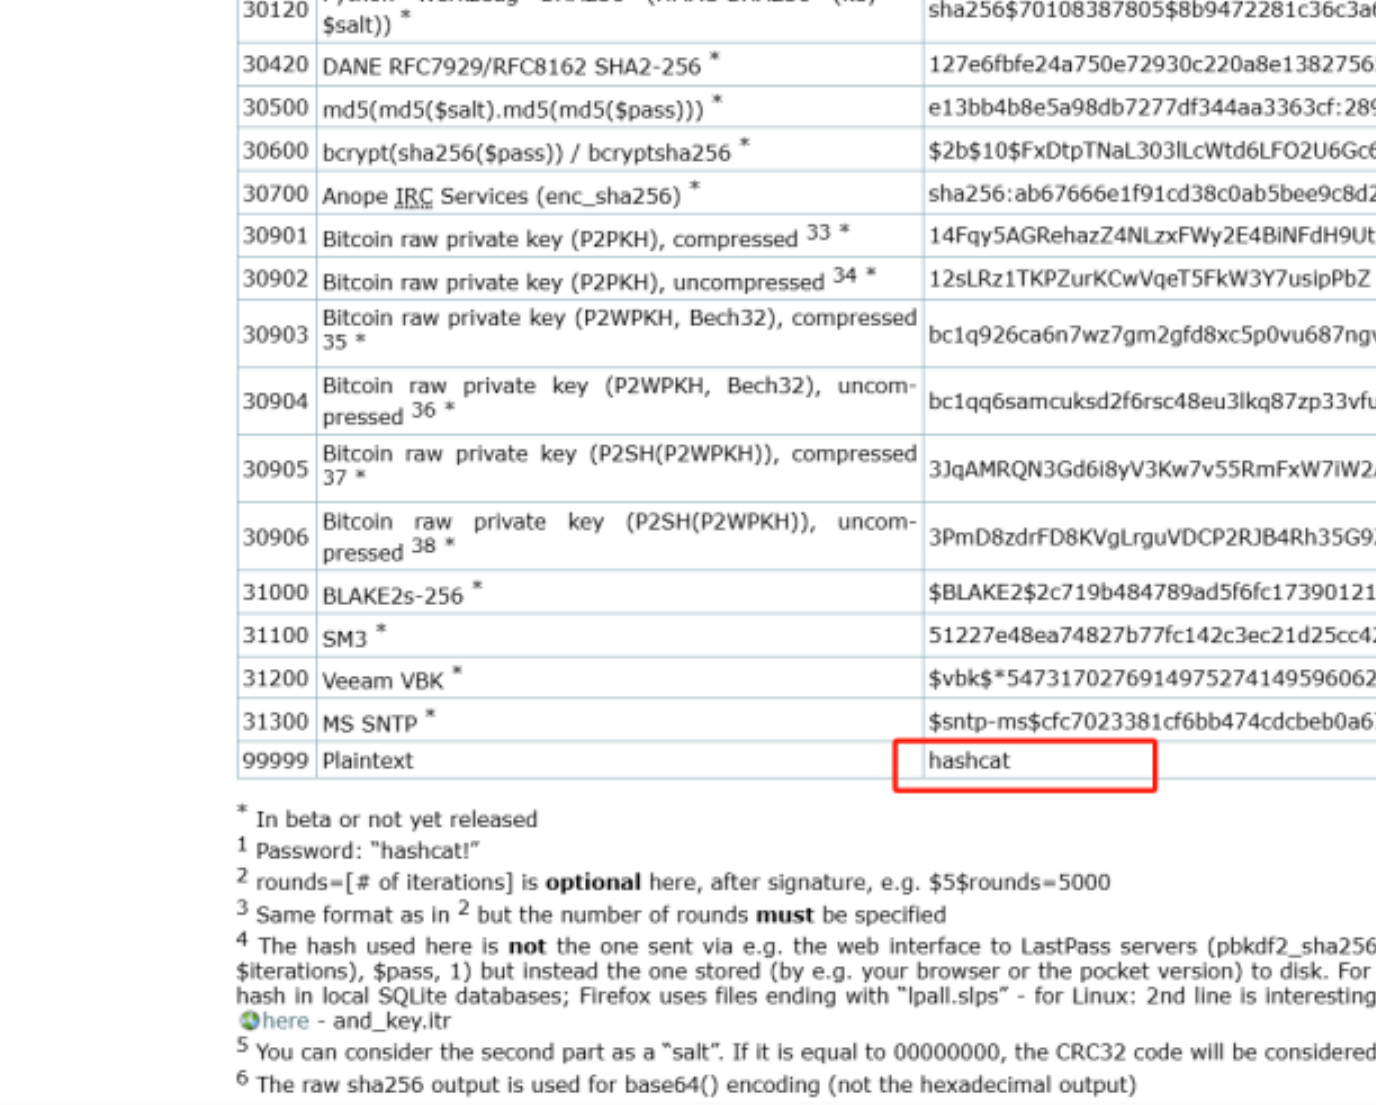This screenshot has height=1105, width=1376.
Task: Click footnote reference 37 on the 30905 row
Action: click(334, 478)
